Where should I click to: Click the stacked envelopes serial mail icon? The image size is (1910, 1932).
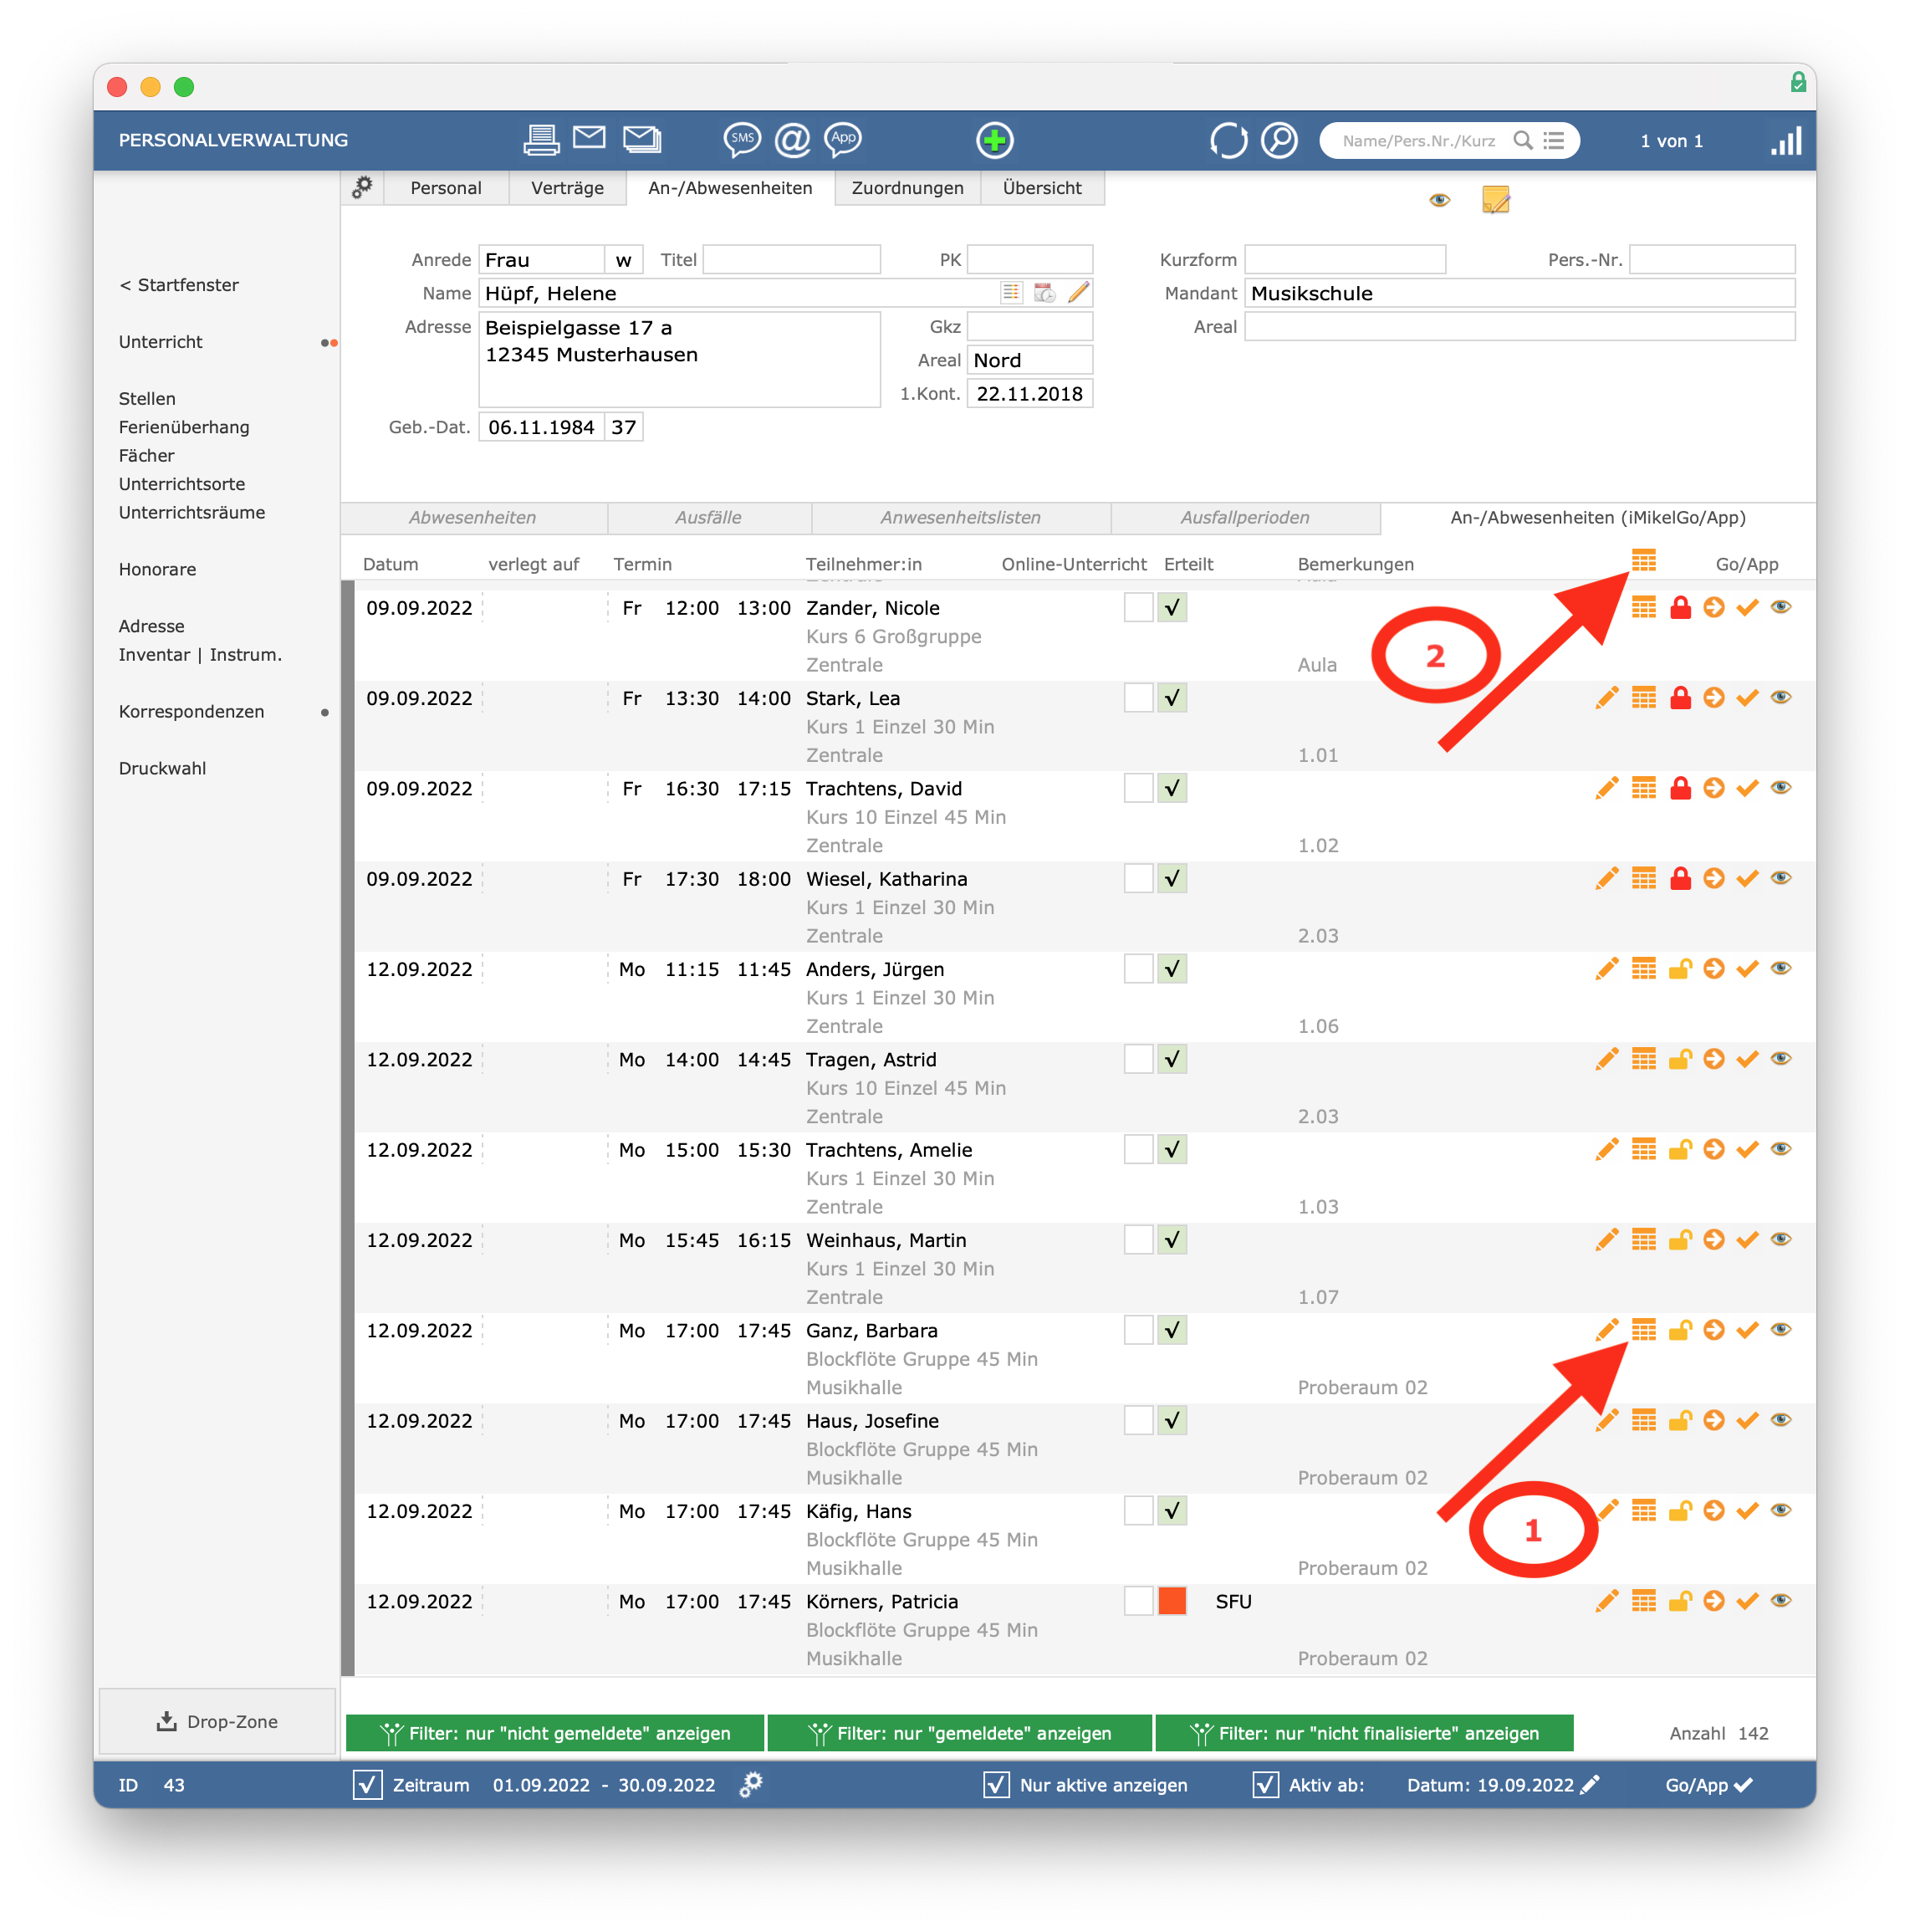click(642, 139)
